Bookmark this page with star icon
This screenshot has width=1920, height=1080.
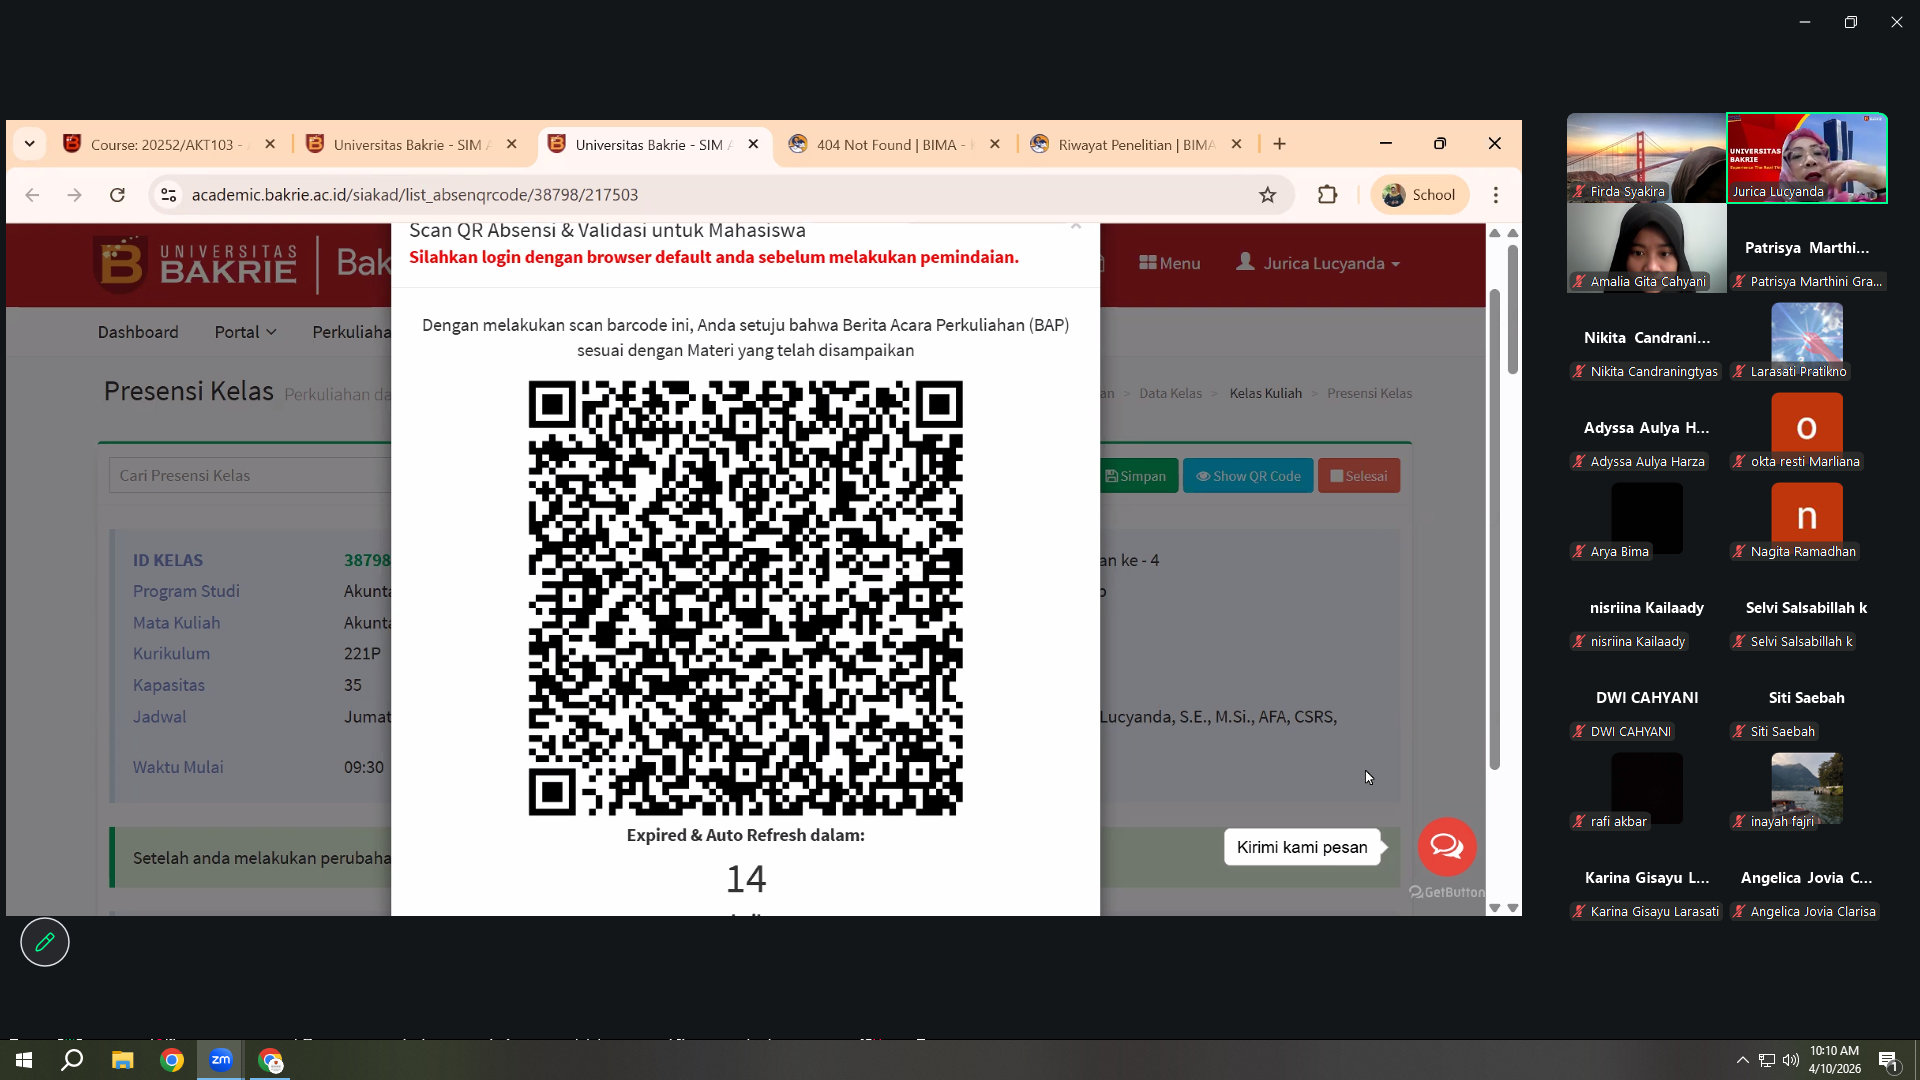[x=1268, y=195]
